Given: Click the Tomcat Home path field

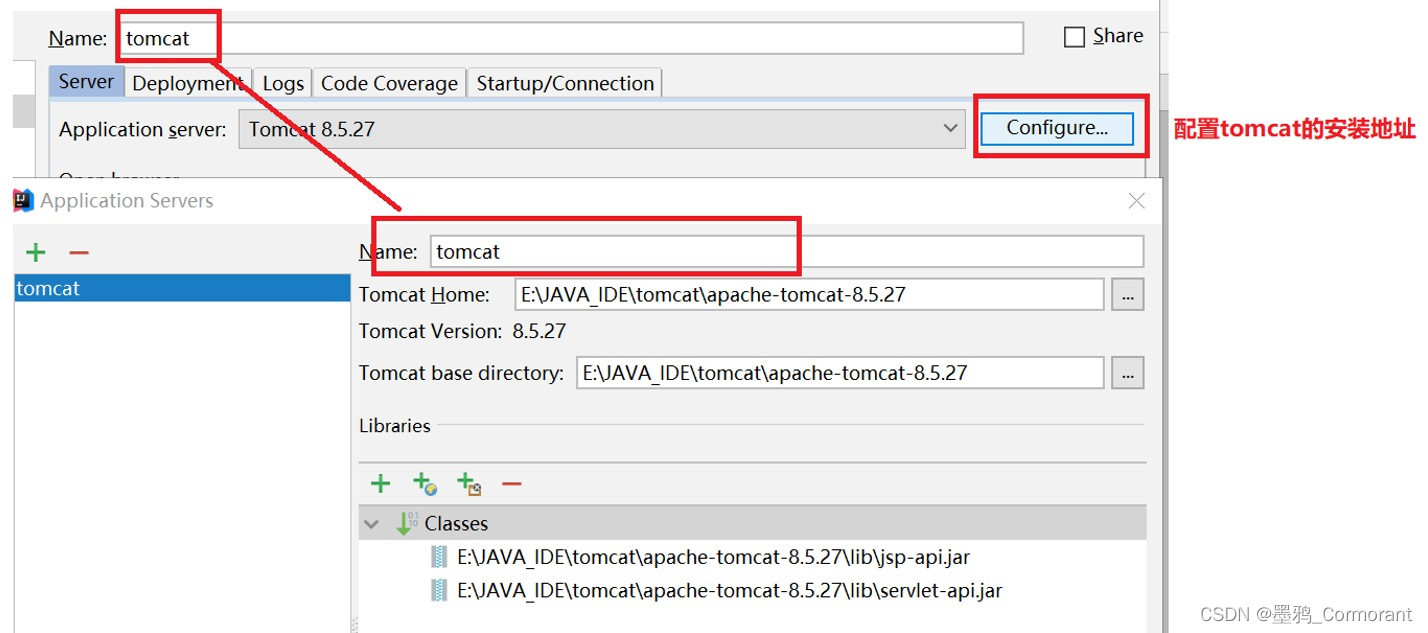Looking at the screenshot, I should pos(809,295).
